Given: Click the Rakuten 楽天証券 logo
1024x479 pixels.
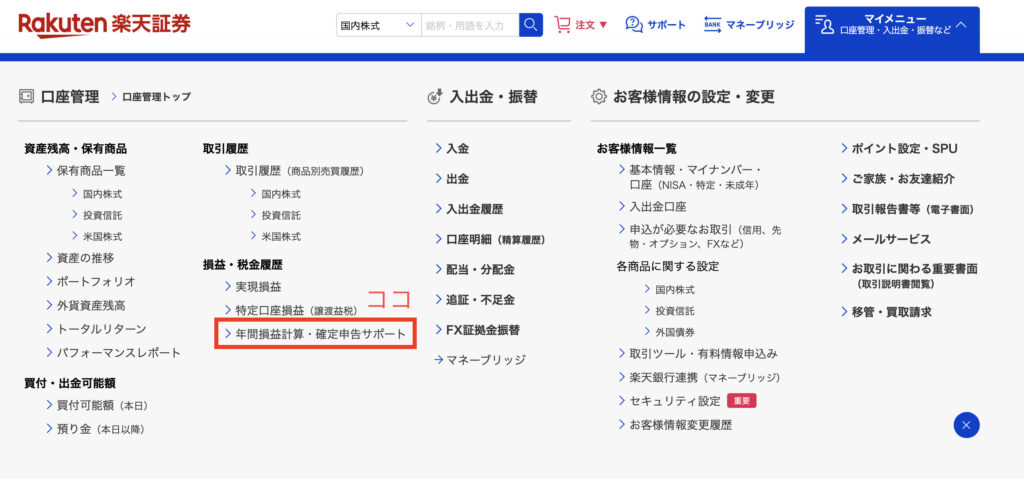Looking at the screenshot, I should (104, 25).
